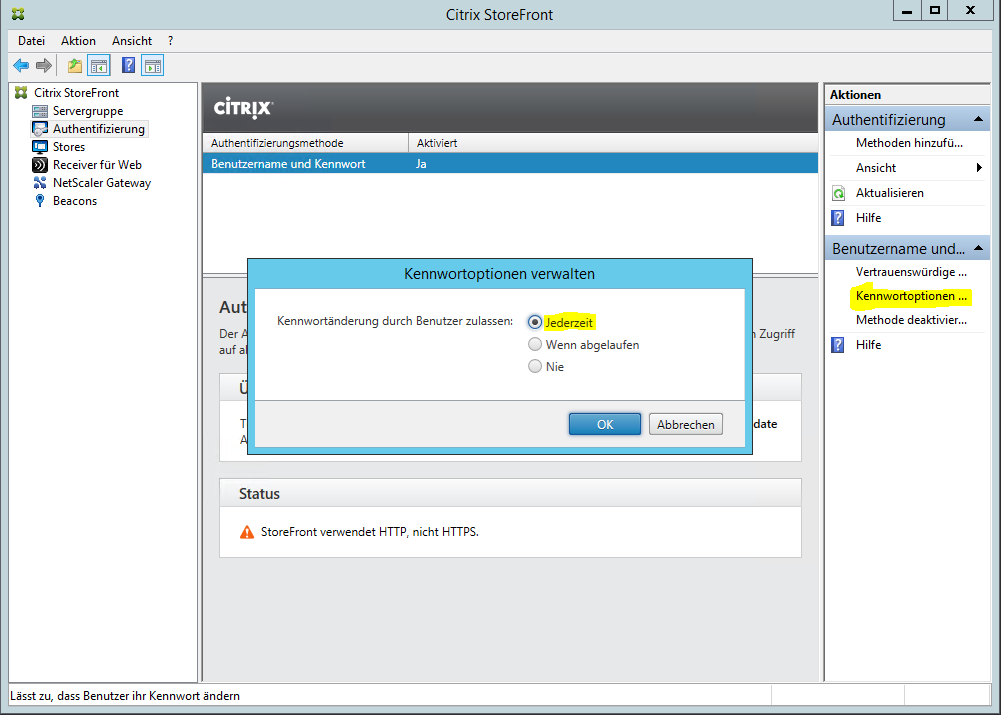Select Stores in the tree
Viewport: 1001px width, 715px height.
pyautogui.click(x=69, y=147)
